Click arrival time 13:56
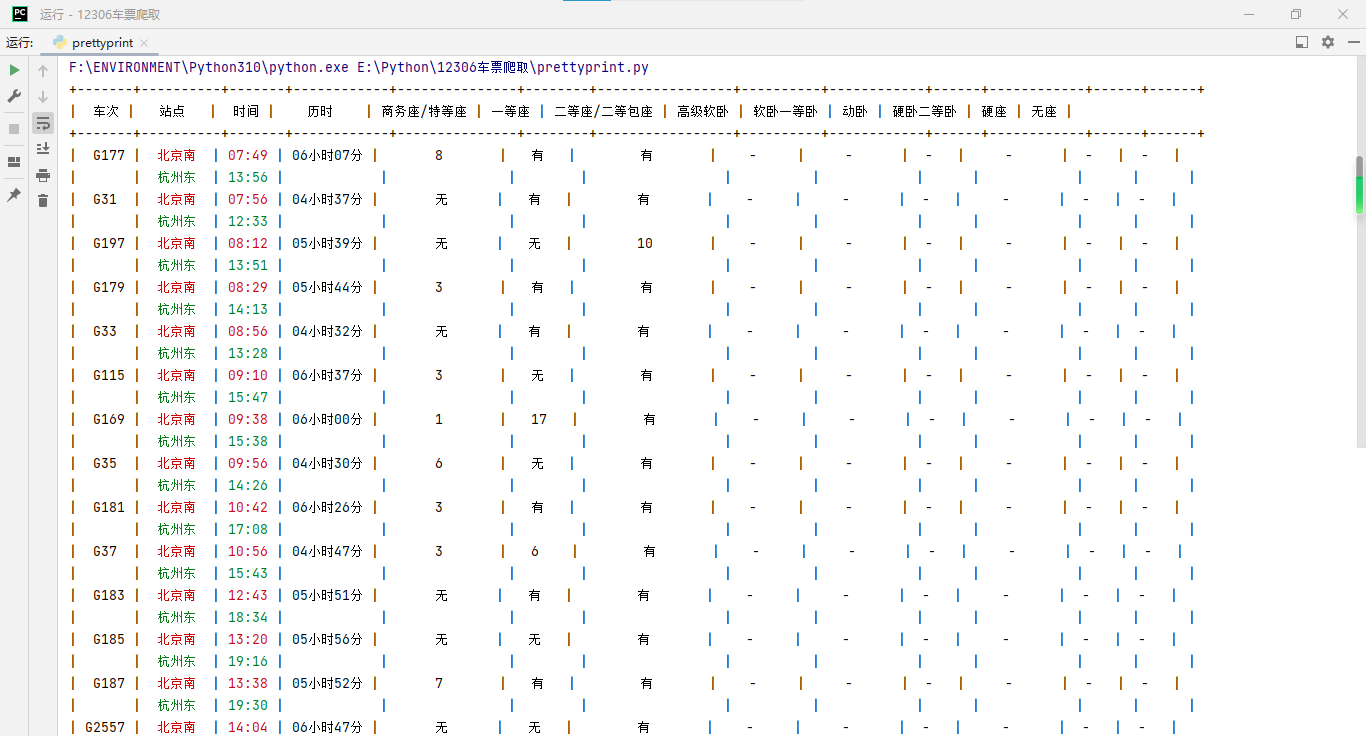 [x=248, y=177]
